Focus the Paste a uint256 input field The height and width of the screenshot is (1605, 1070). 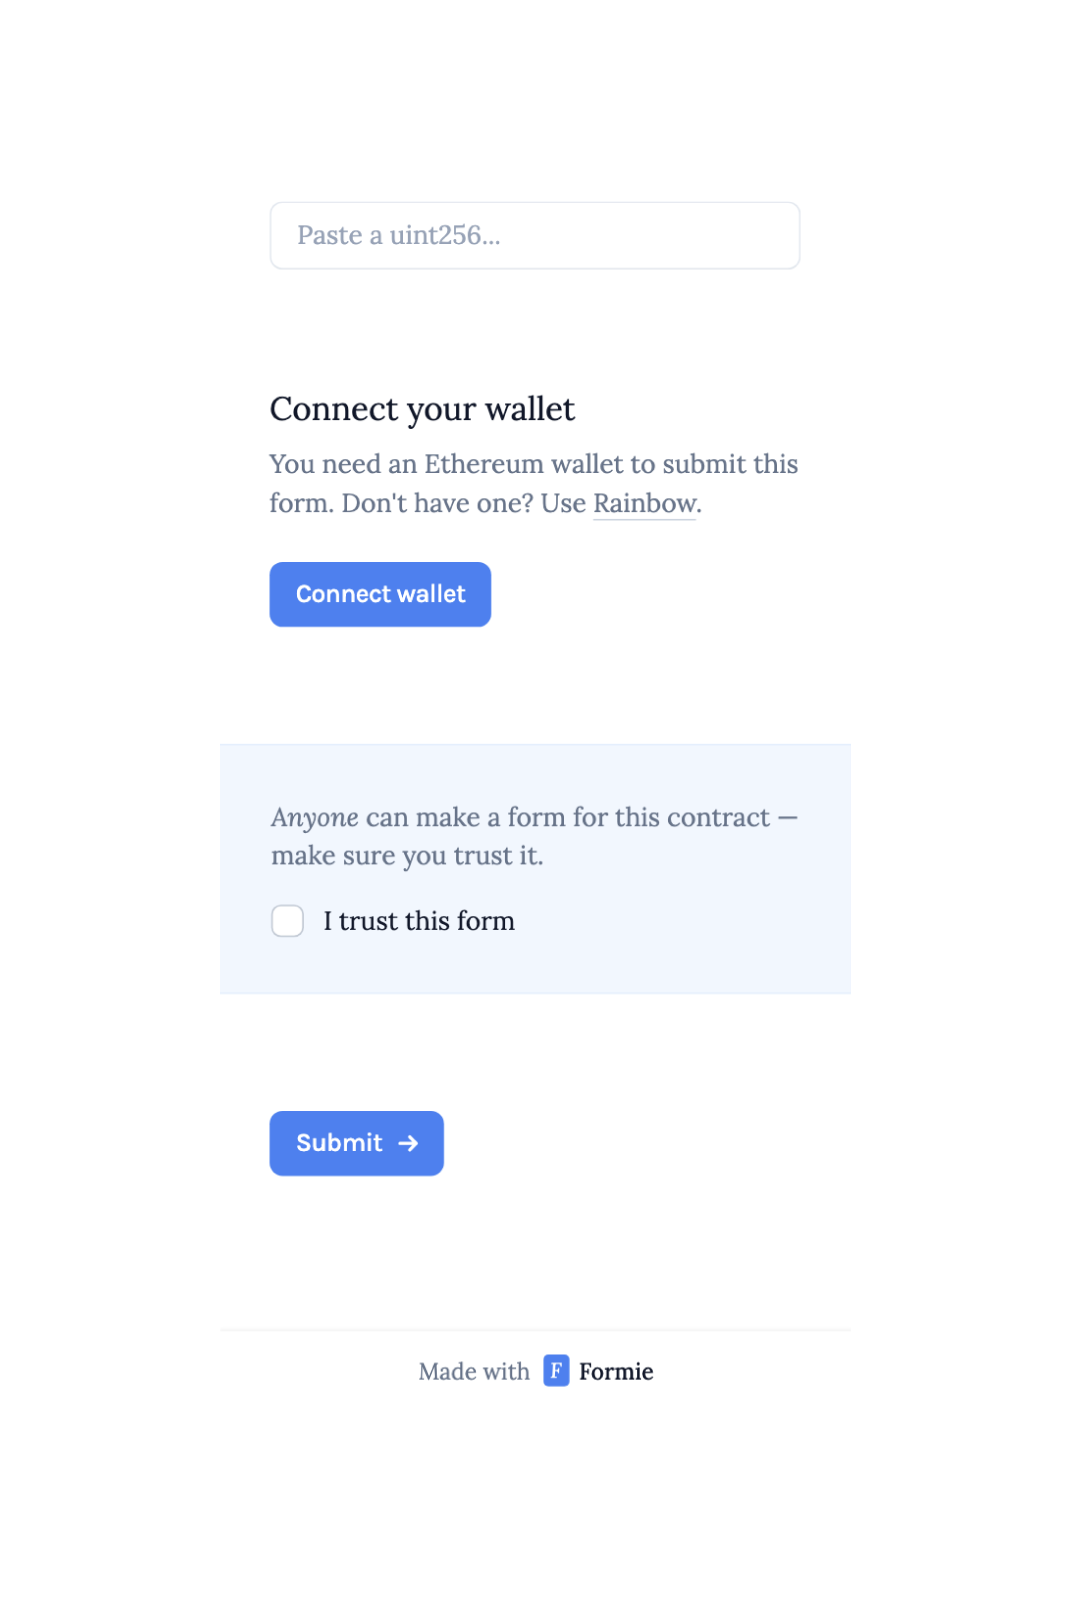point(535,236)
